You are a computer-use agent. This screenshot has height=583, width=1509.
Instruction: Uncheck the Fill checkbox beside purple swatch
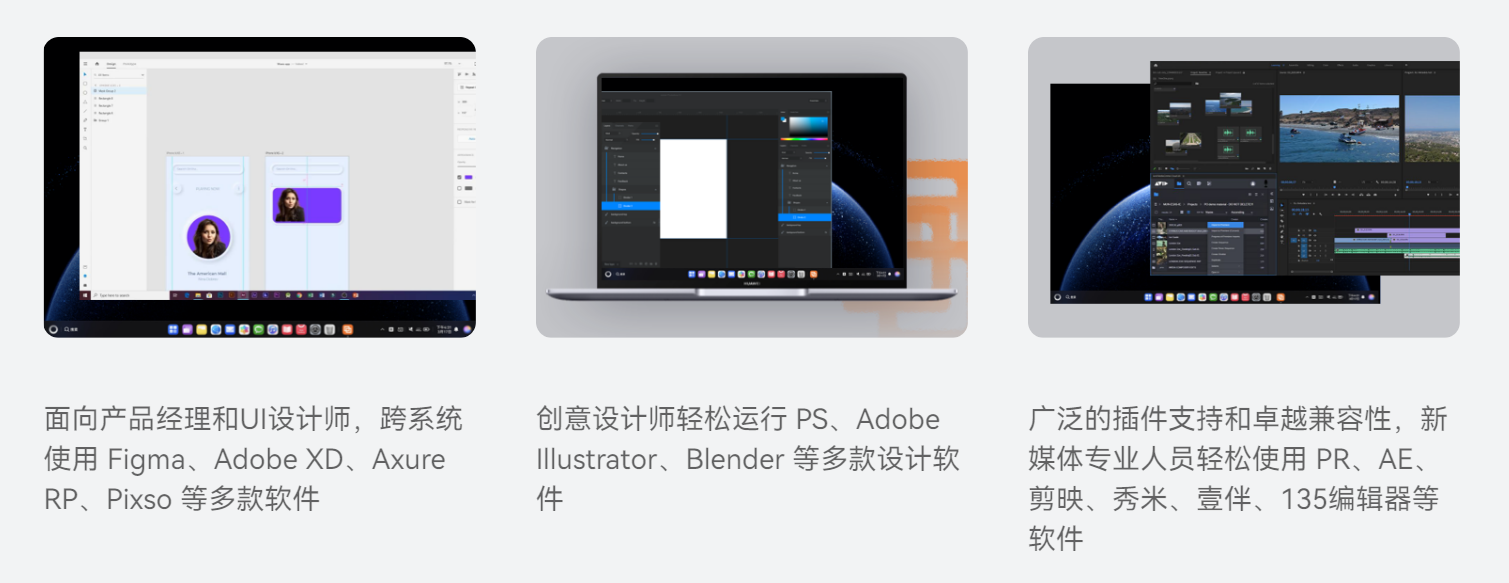(x=459, y=177)
